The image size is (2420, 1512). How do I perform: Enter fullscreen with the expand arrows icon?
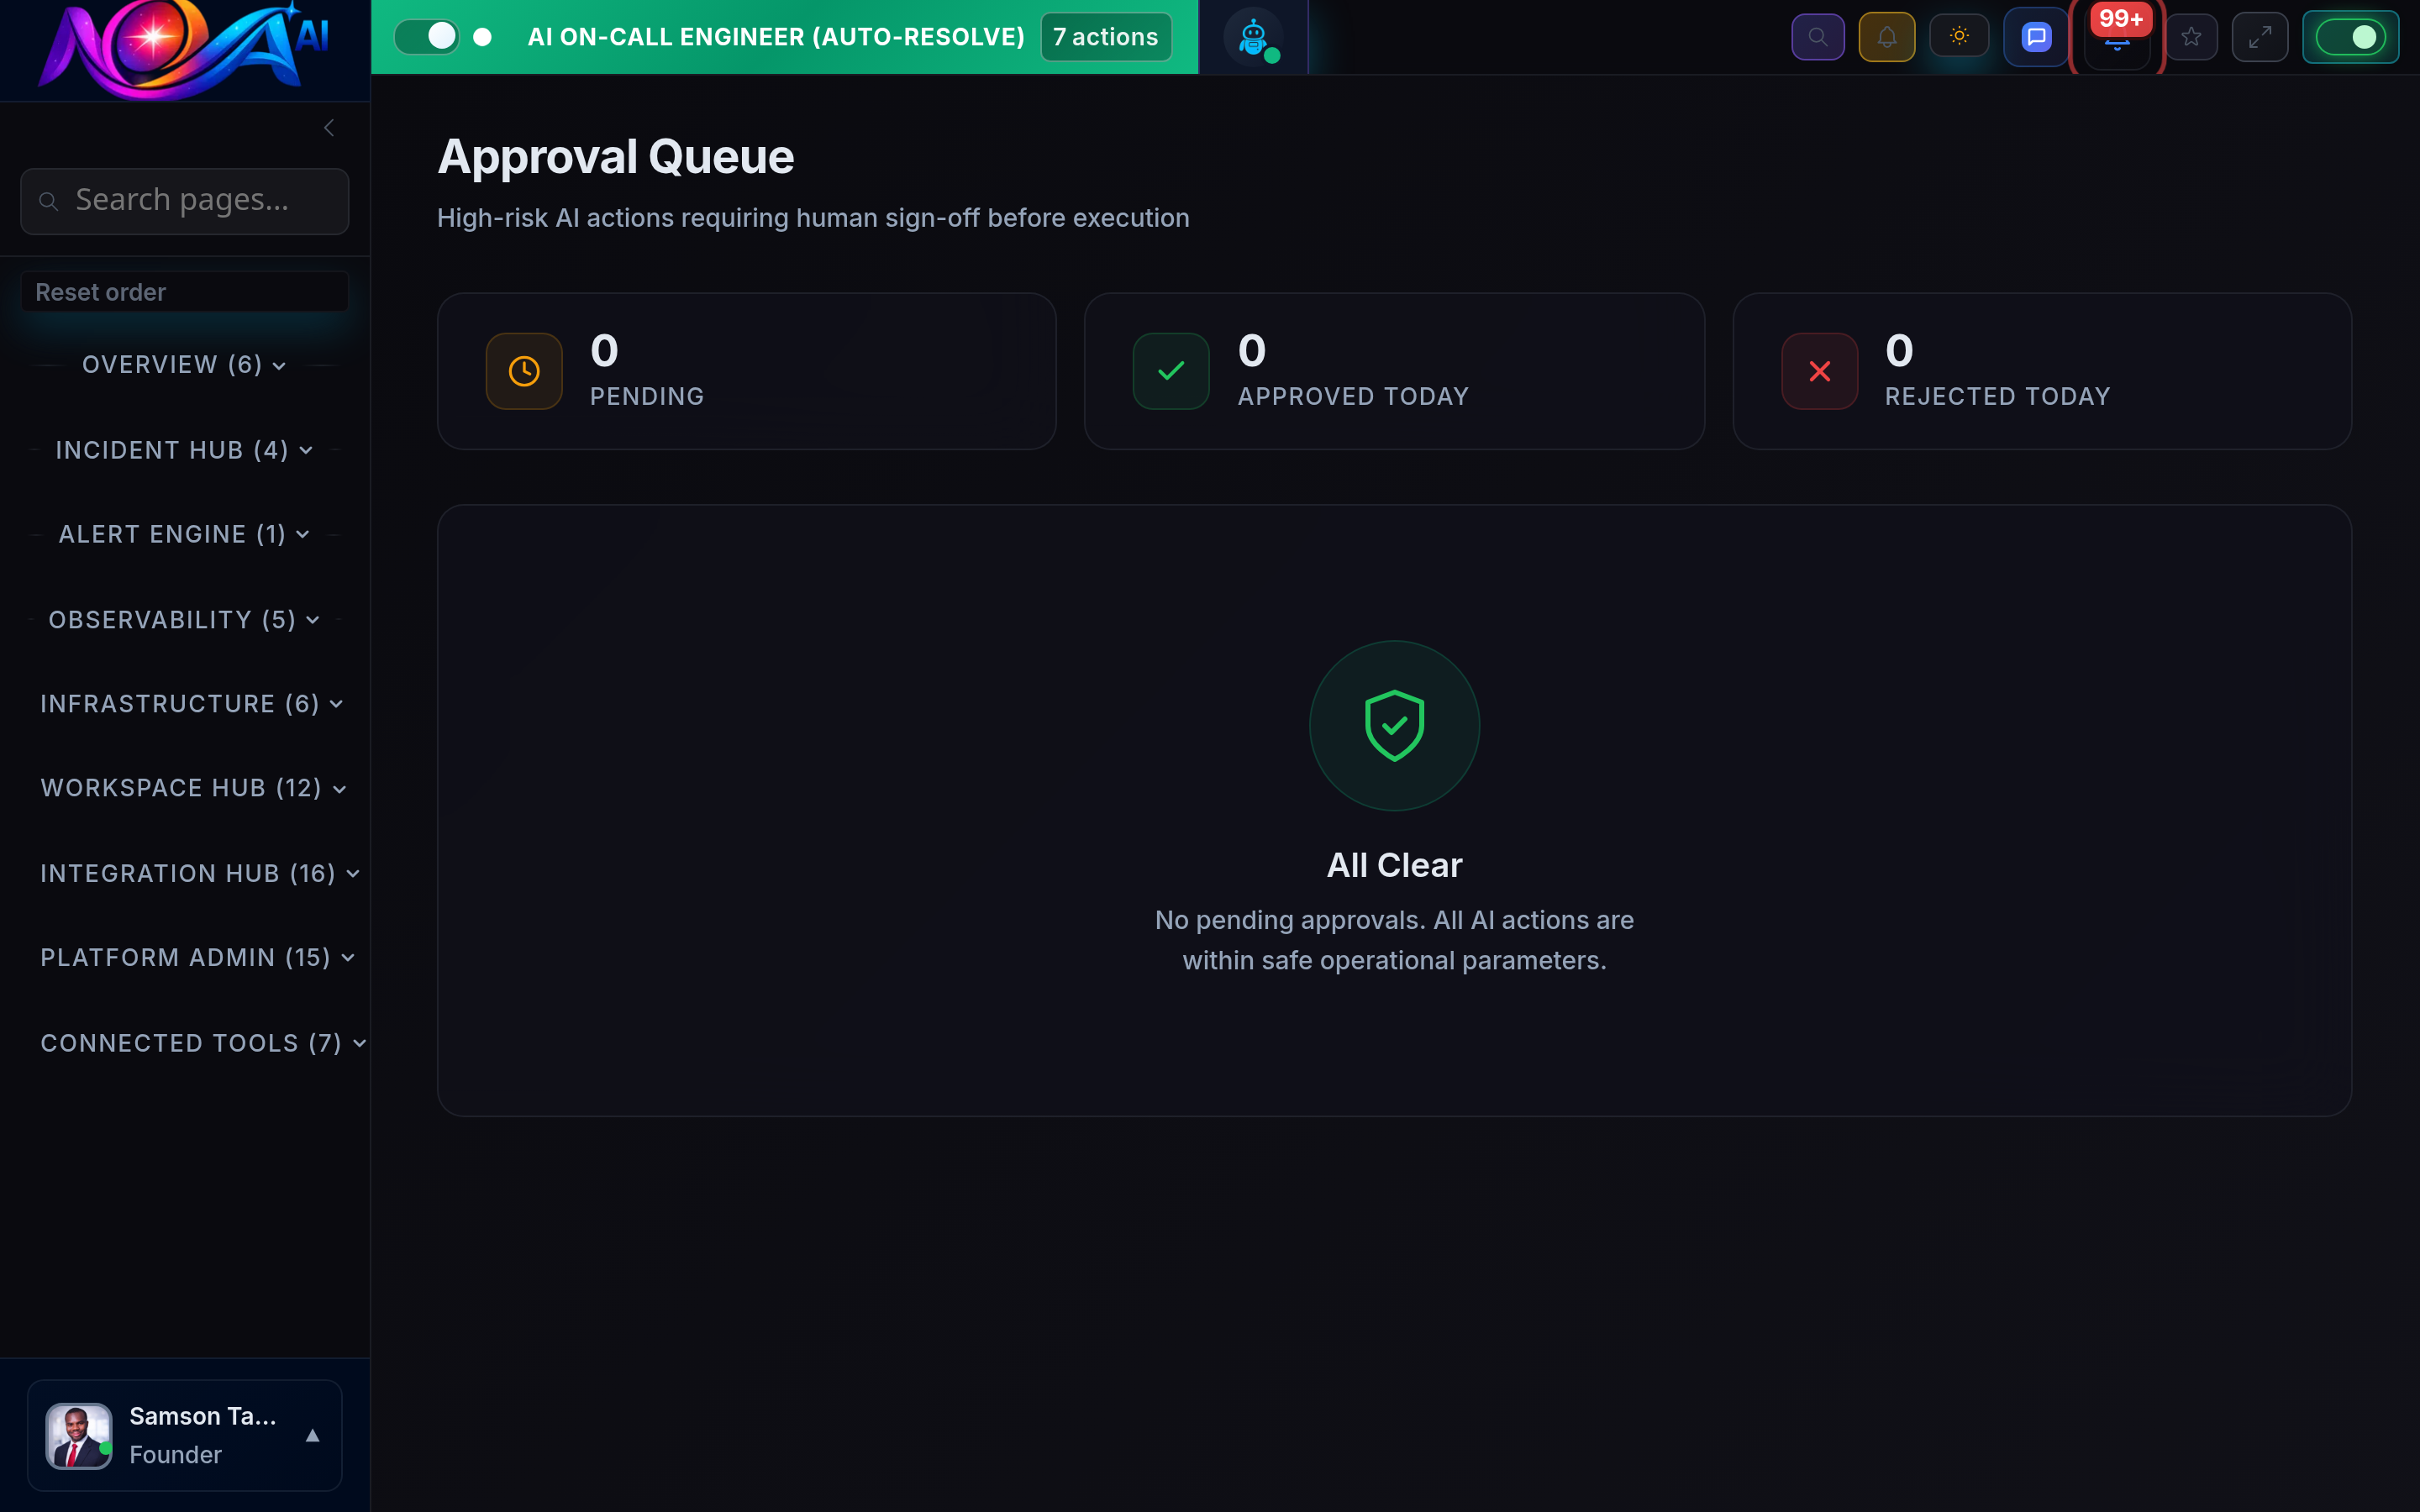tap(2260, 36)
